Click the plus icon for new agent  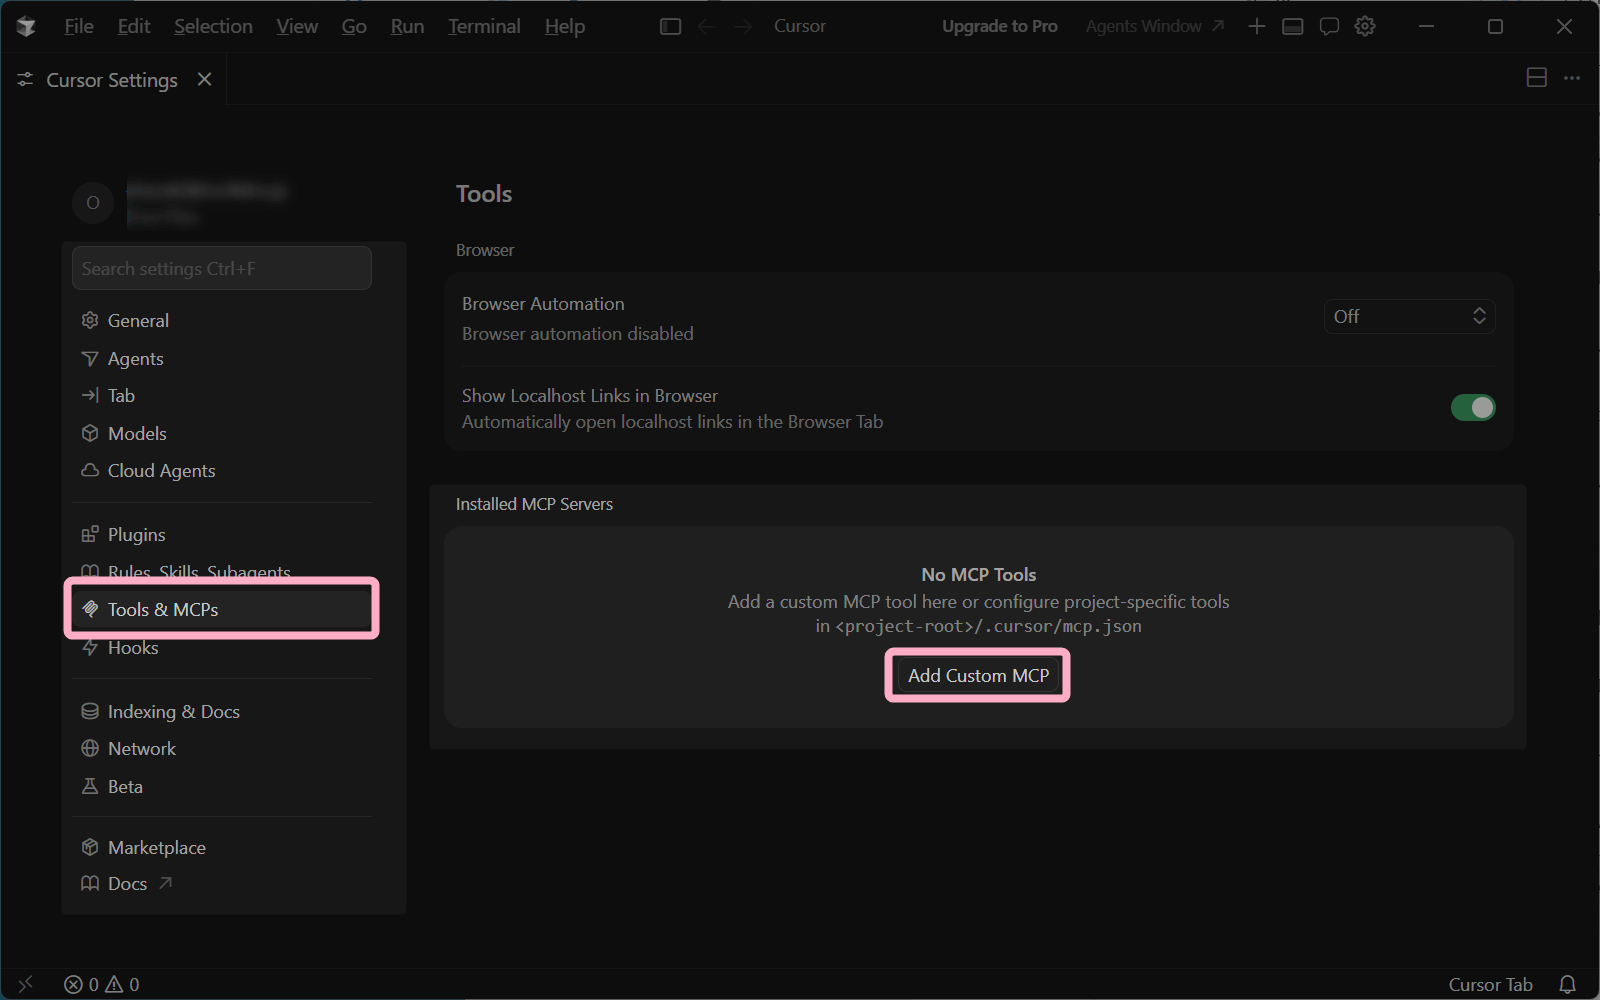point(1257,27)
